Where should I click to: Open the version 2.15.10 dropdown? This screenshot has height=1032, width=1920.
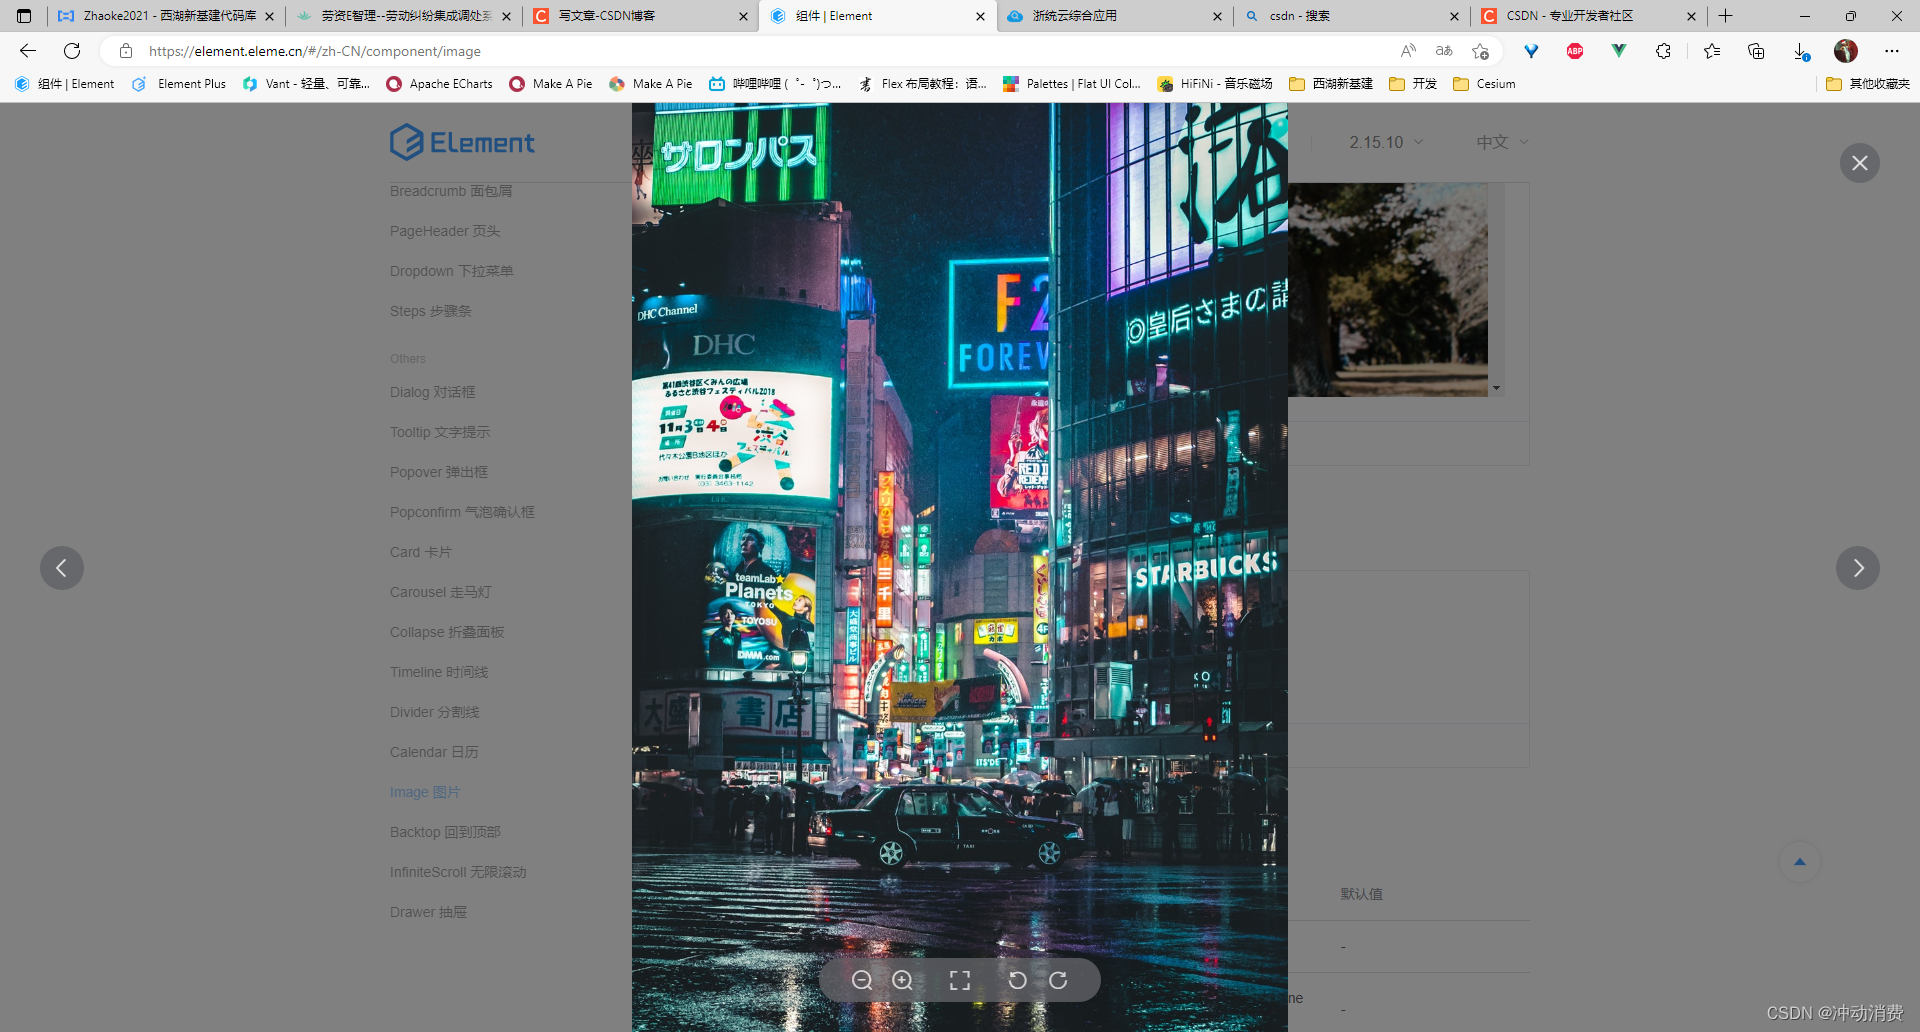[1386, 142]
